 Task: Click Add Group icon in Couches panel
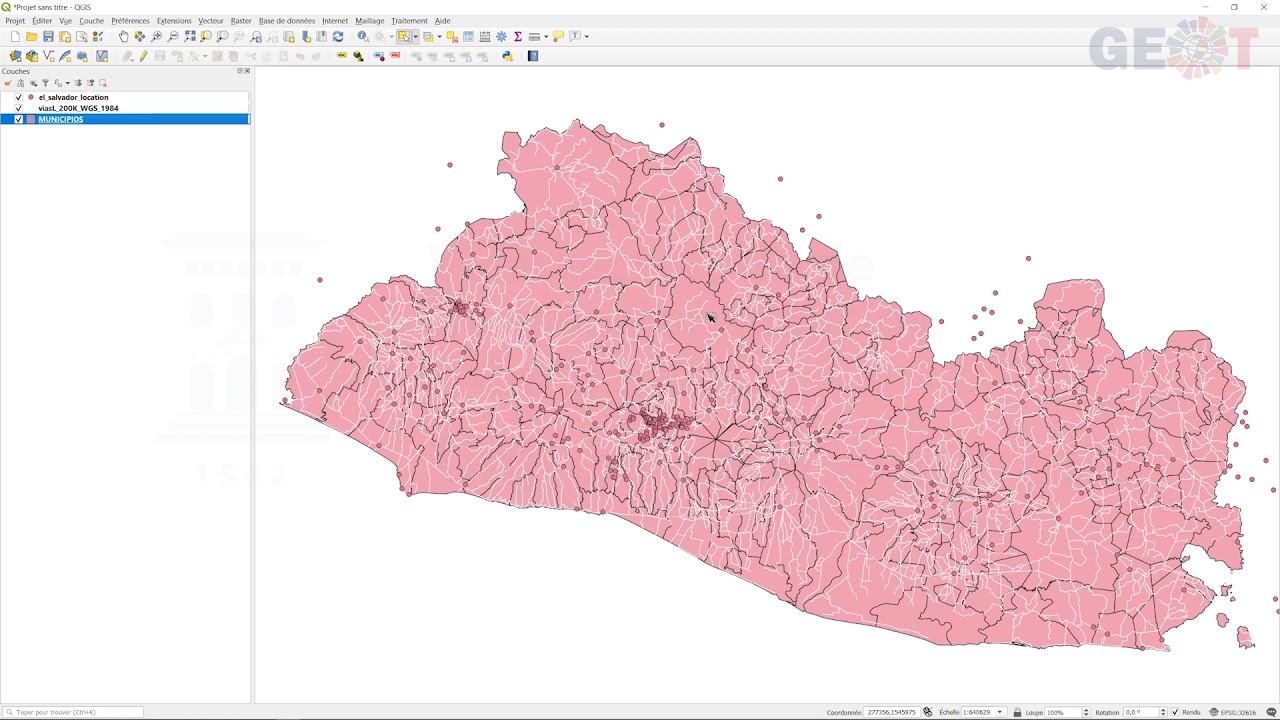point(20,83)
